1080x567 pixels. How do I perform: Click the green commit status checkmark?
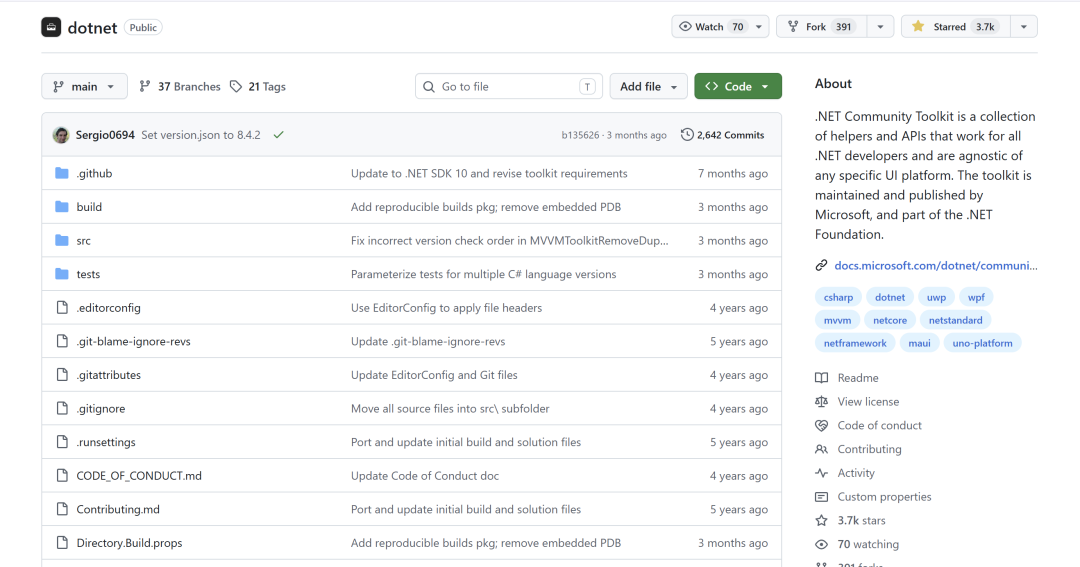(x=278, y=135)
